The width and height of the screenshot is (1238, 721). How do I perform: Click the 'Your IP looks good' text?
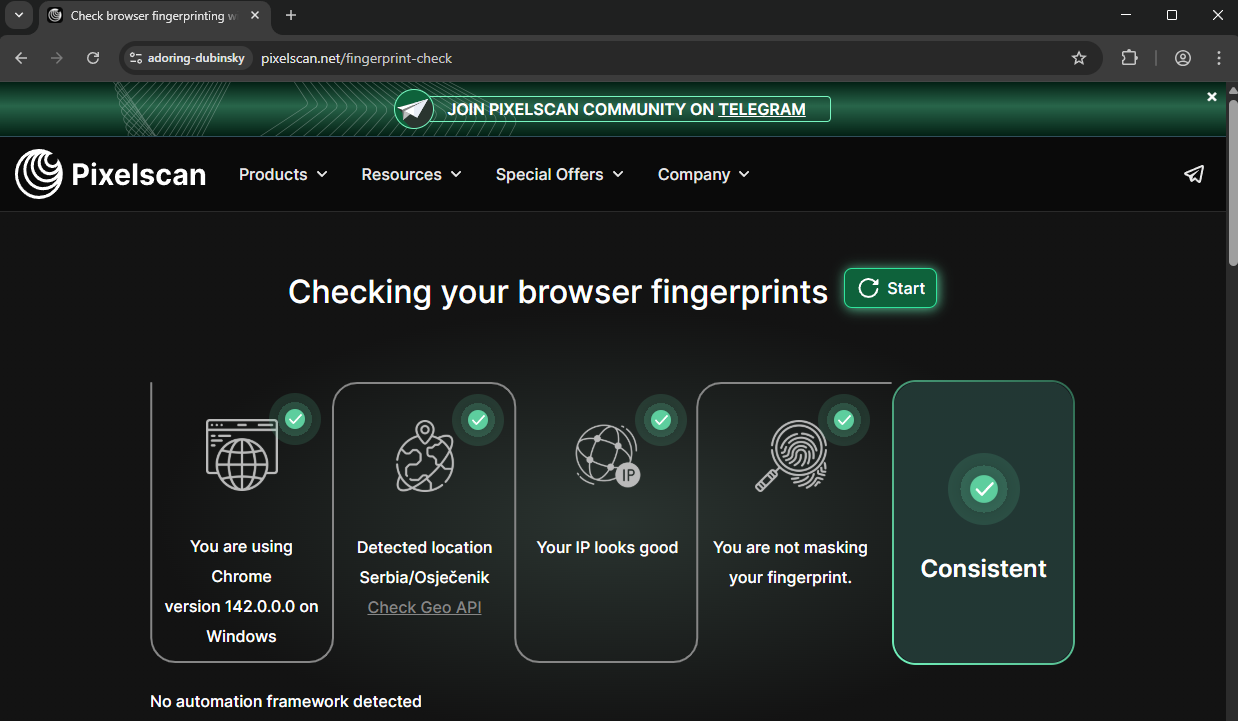coord(607,547)
